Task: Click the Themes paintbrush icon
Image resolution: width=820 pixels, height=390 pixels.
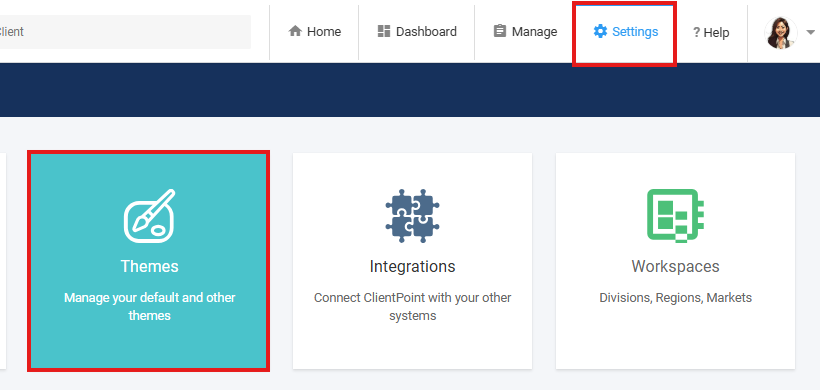Action: [149, 216]
